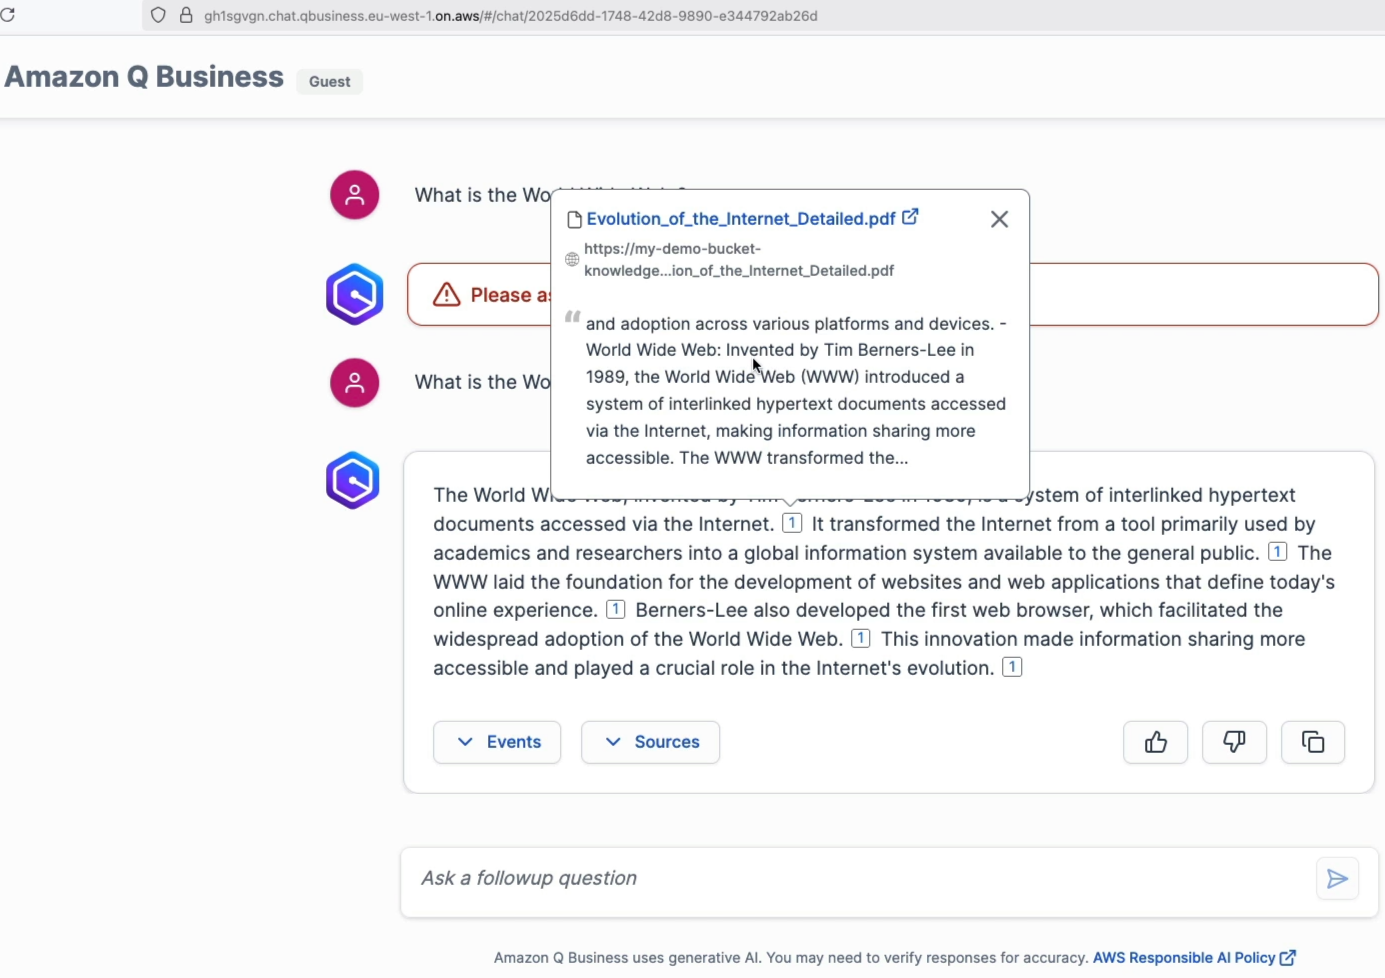Image resolution: width=1385 pixels, height=978 pixels.
Task: Select the qbusiness chat URL in the address bar
Action: pyautogui.click(x=511, y=16)
